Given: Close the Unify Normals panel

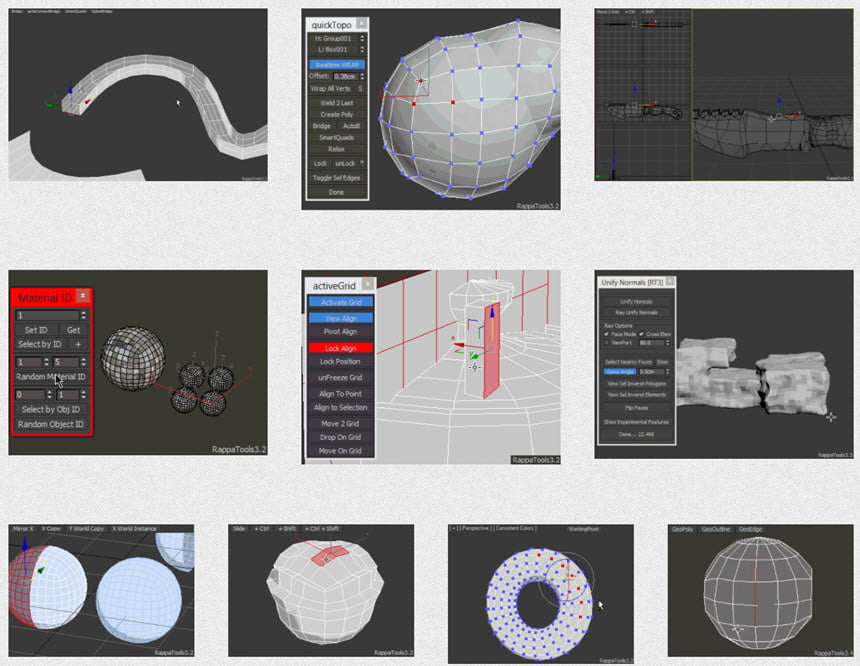Looking at the screenshot, I should pos(670,281).
